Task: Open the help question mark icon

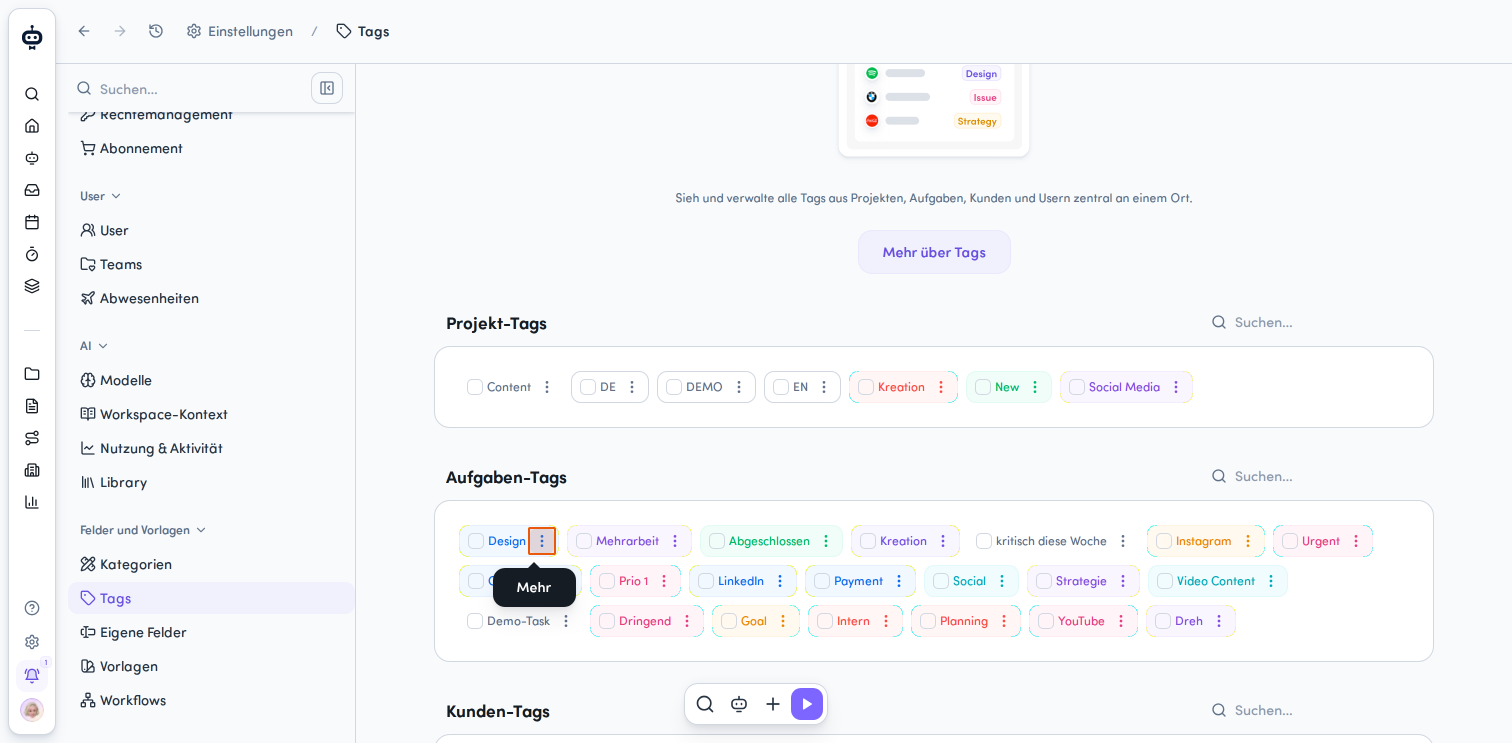Action: click(x=32, y=608)
